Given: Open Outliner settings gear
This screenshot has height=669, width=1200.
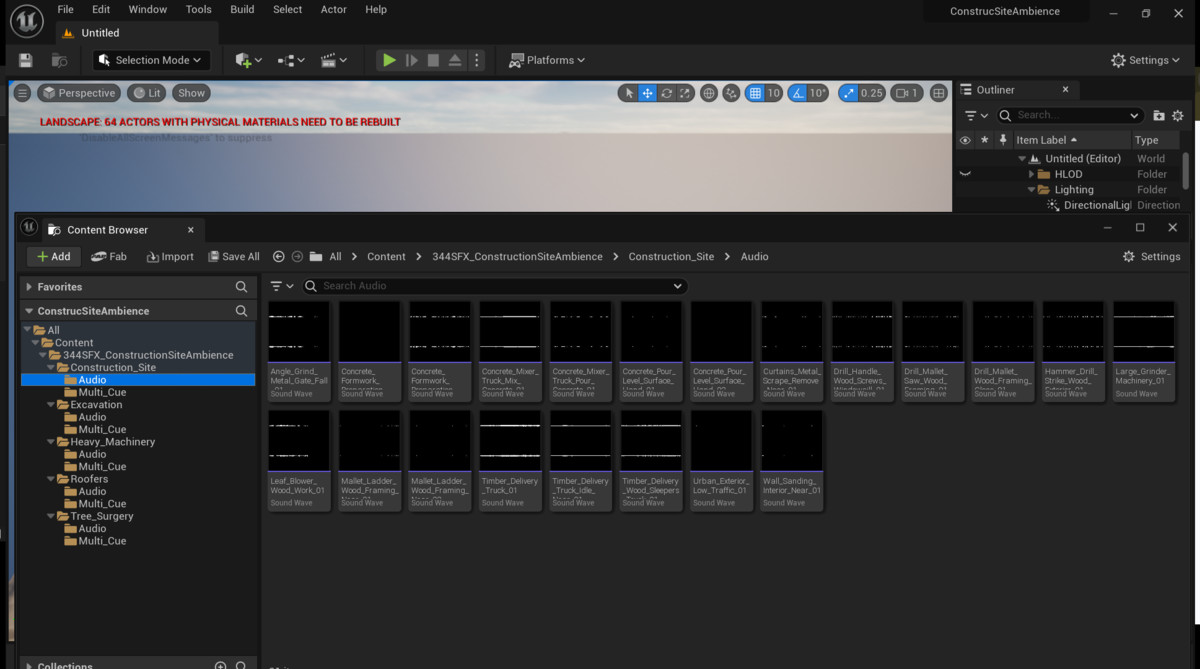Looking at the screenshot, I should (1178, 115).
